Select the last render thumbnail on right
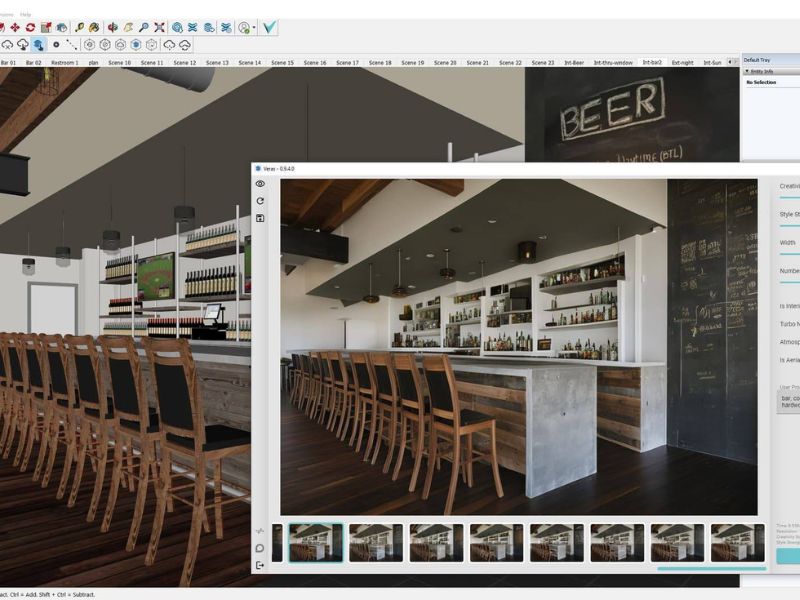This screenshot has height=600, width=800. tap(738, 543)
